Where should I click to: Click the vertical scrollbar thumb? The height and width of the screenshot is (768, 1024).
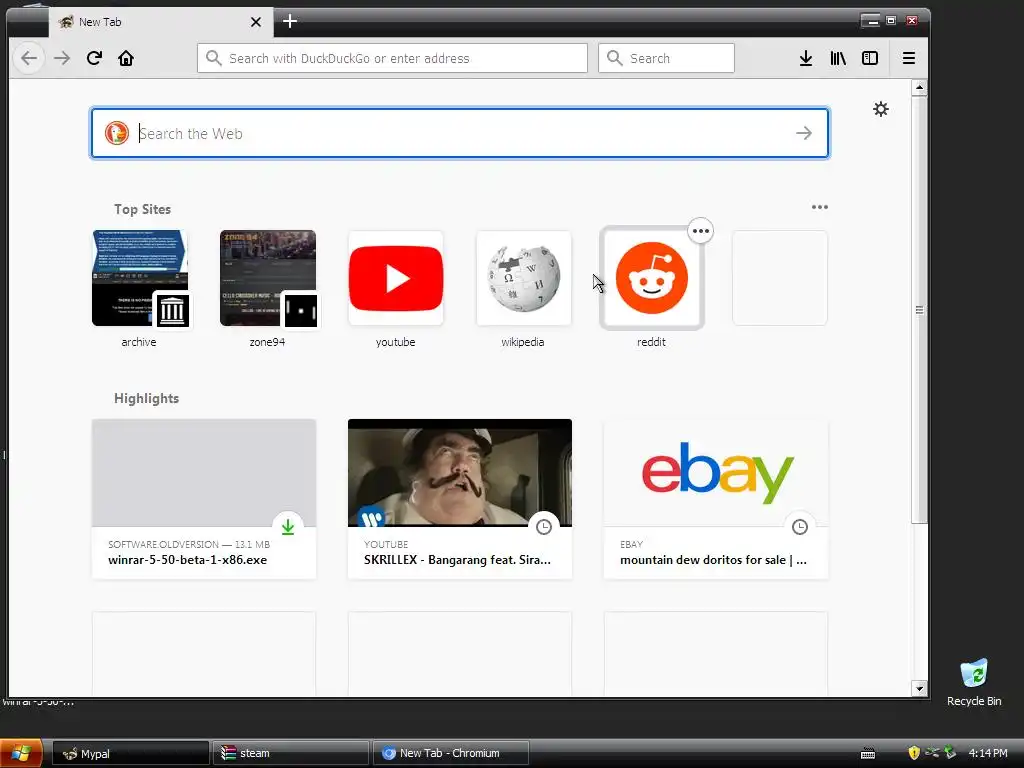tap(920, 310)
